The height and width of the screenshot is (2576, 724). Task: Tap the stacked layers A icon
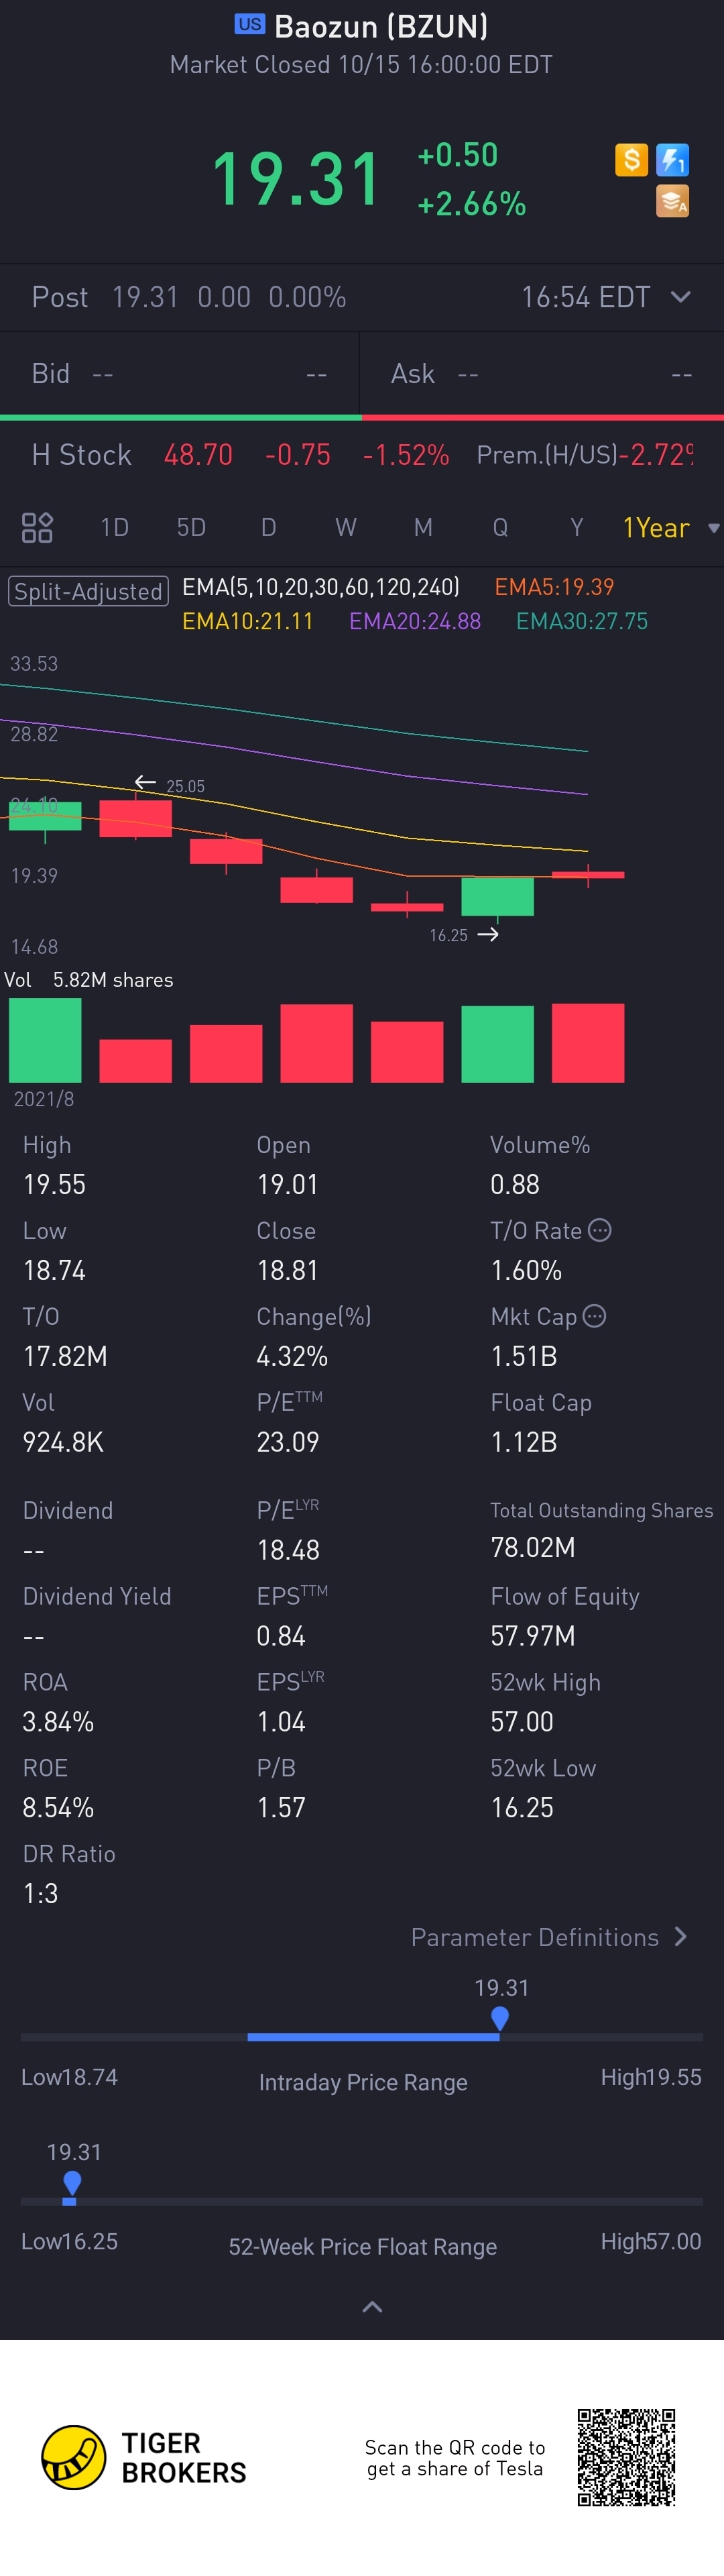pyautogui.click(x=672, y=201)
